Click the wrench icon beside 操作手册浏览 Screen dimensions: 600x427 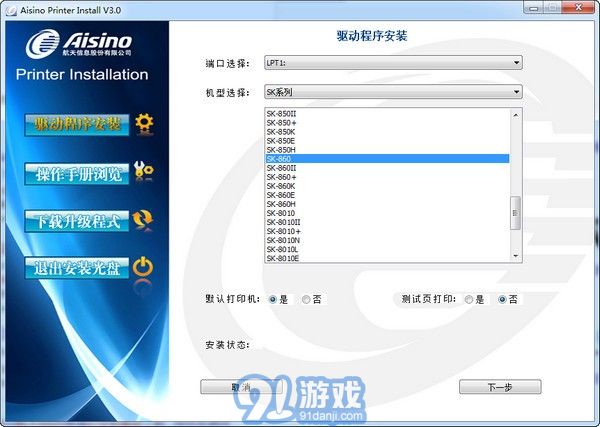click(143, 171)
